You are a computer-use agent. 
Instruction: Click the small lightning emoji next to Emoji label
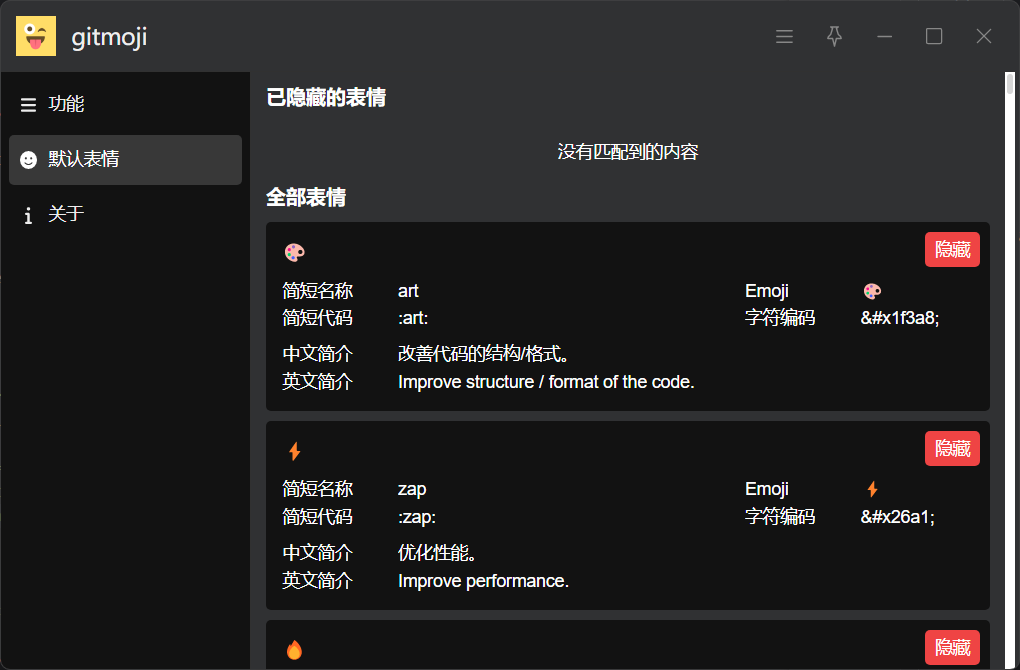click(x=872, y=489)
